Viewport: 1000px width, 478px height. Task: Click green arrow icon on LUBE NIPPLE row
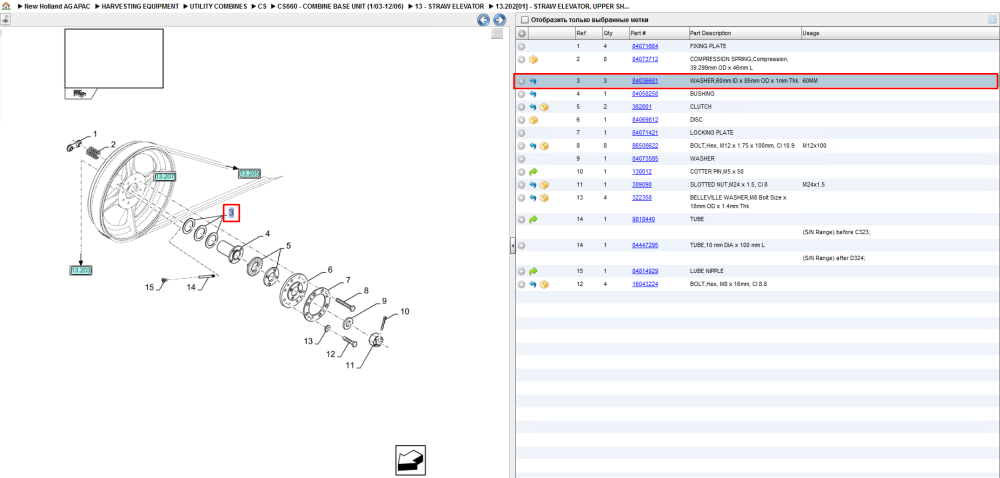coord(534,271)
